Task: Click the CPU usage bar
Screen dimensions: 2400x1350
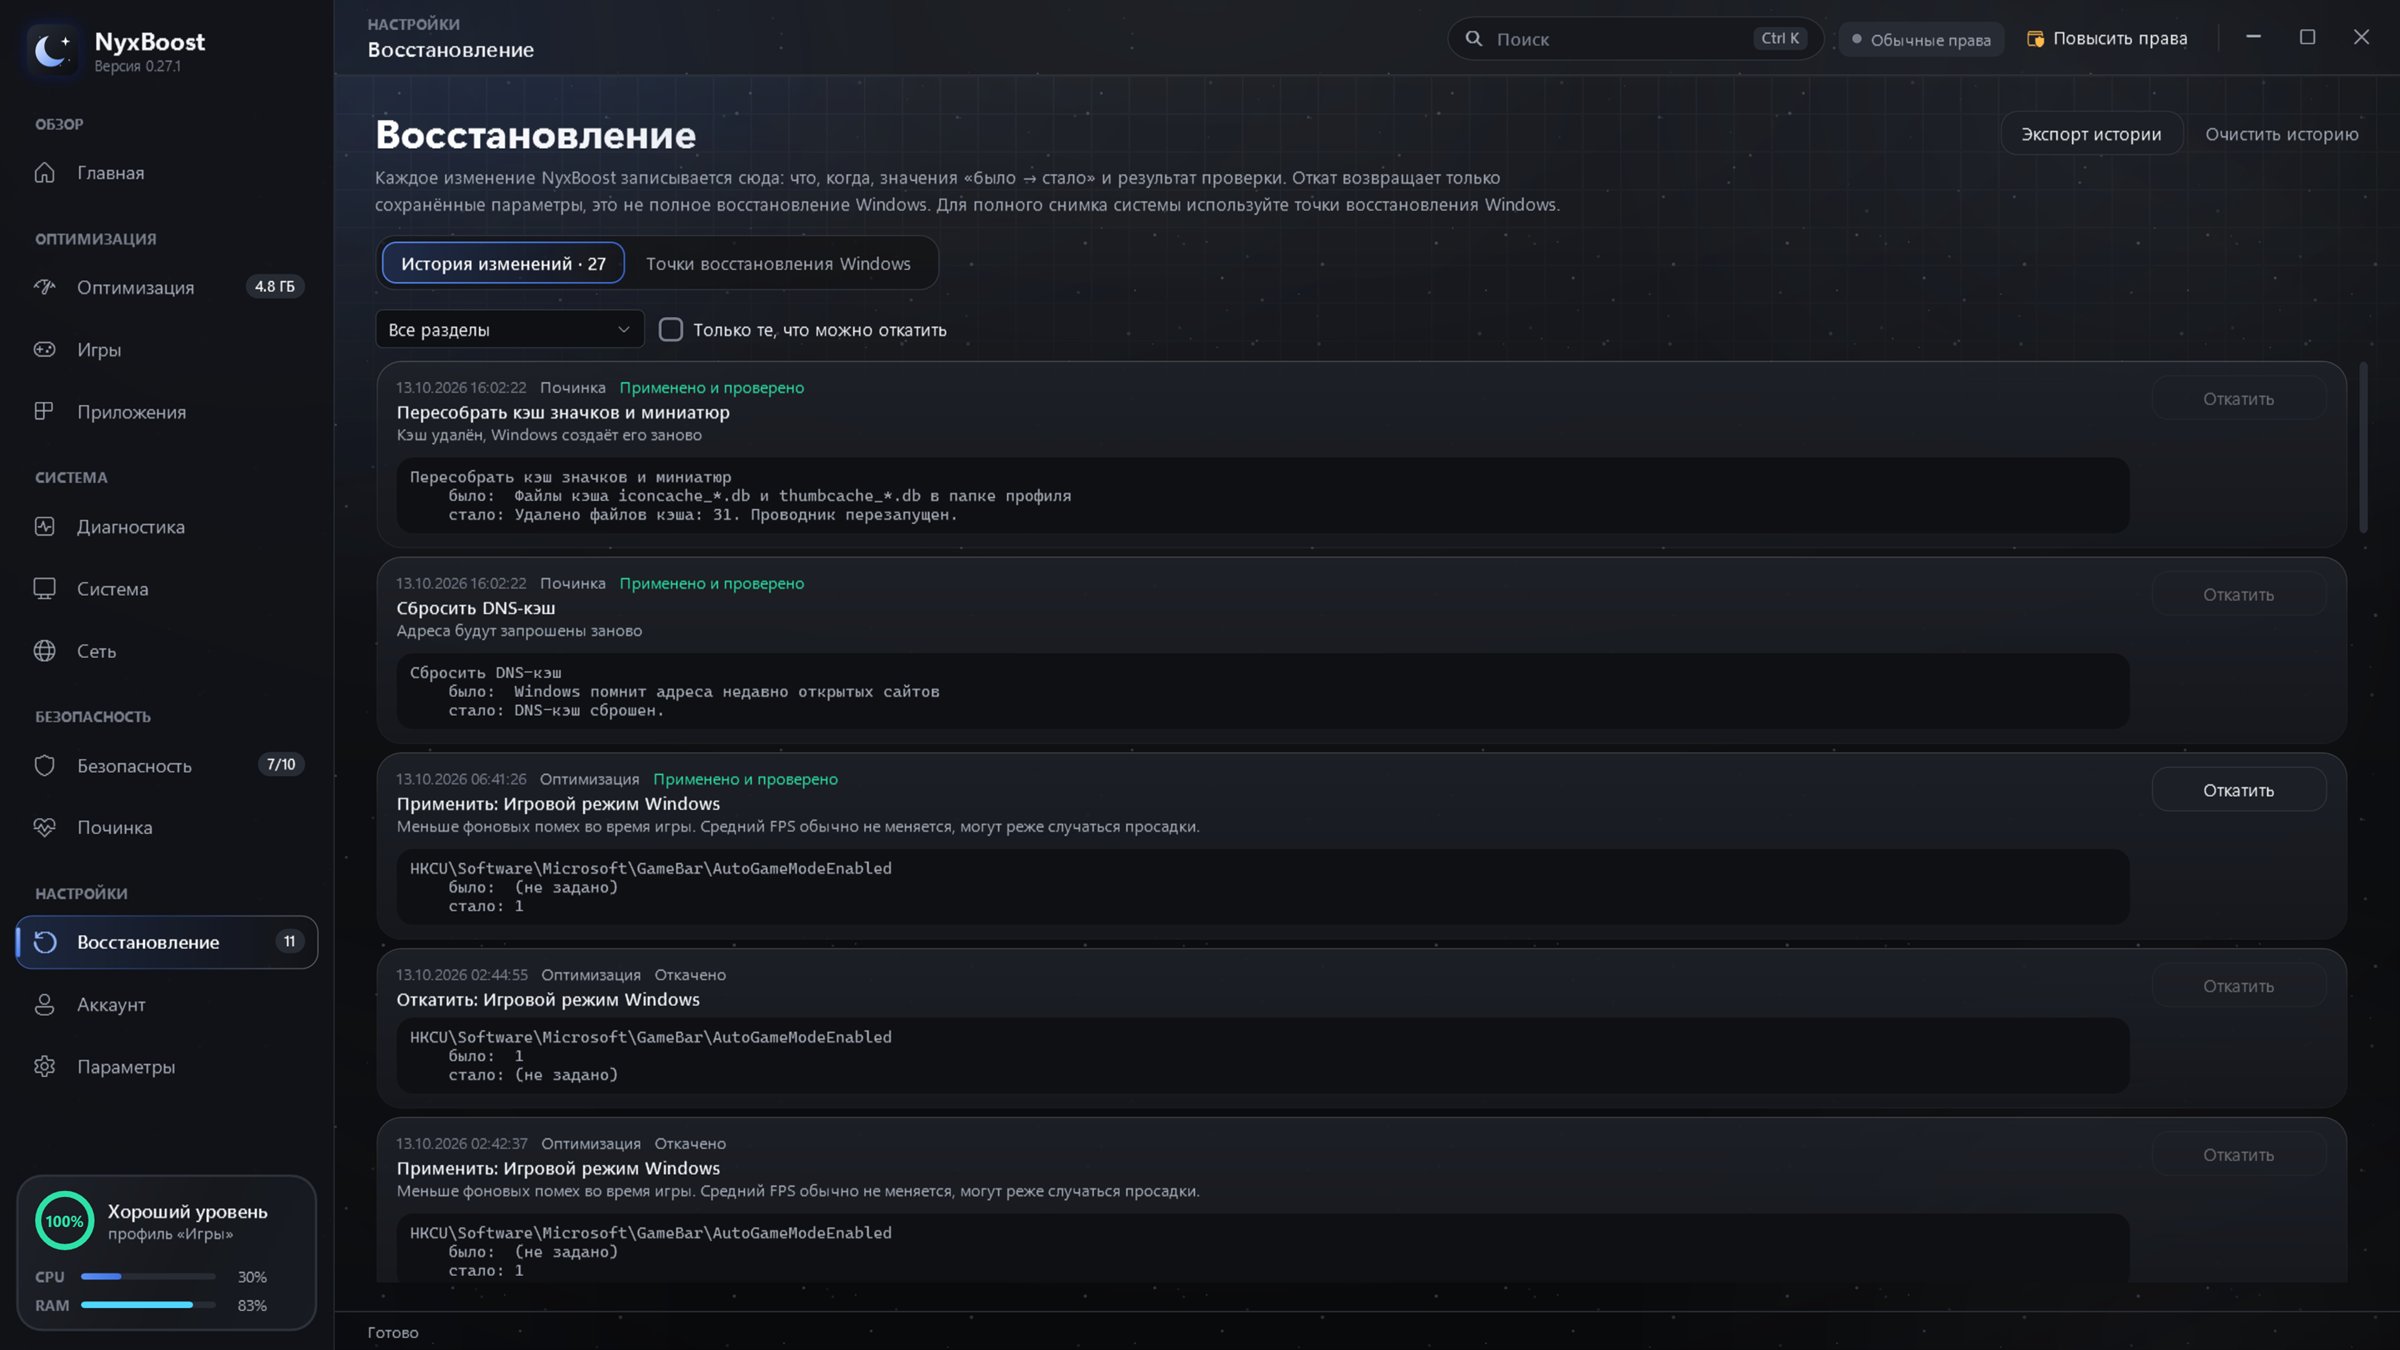Action: coord(148,1277)
